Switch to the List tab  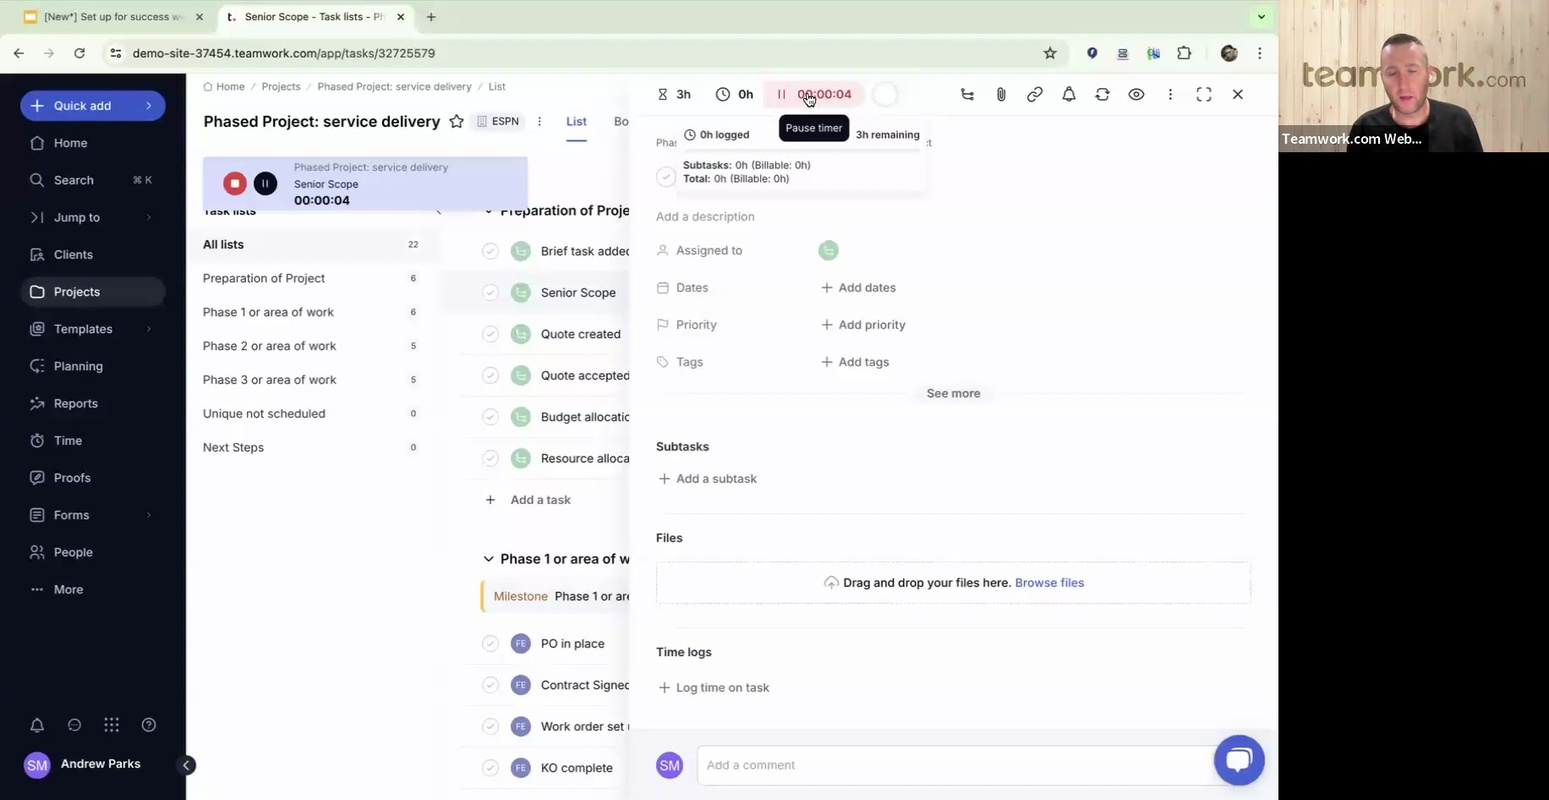pyautogui.click(x=576, y=121)
